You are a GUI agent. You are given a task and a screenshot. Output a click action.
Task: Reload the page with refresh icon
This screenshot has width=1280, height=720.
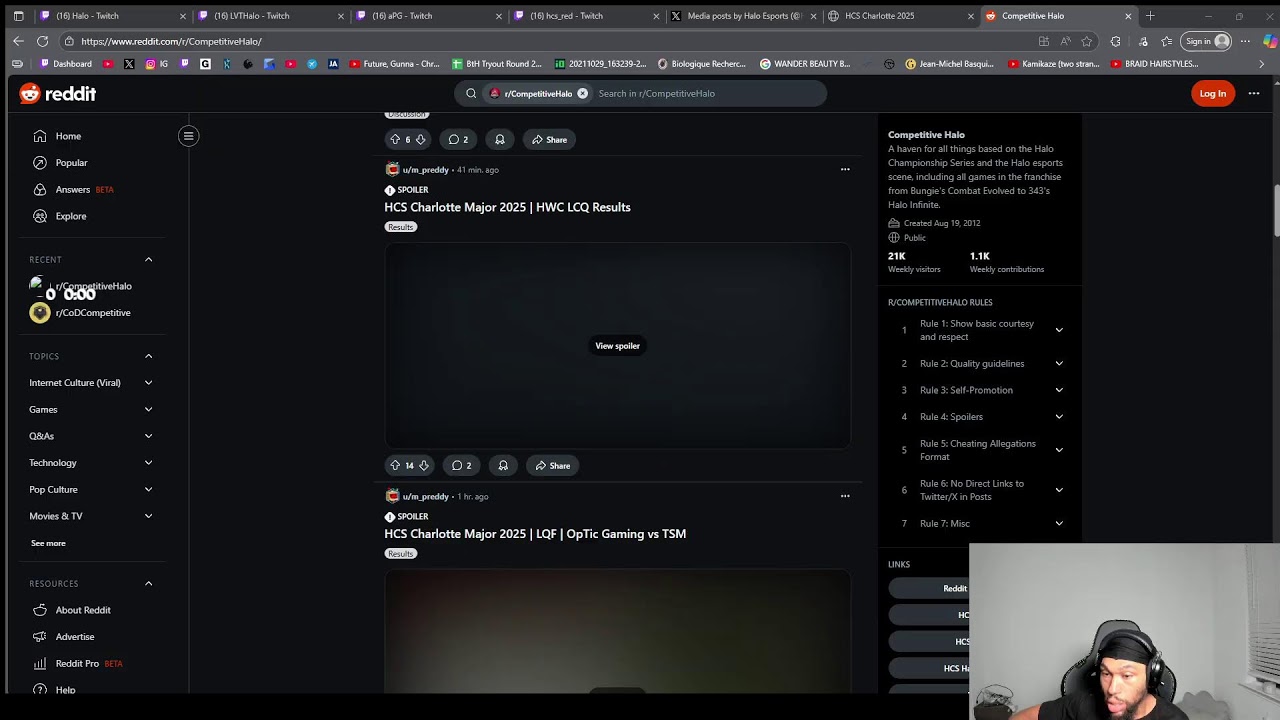tap(42, 41)
